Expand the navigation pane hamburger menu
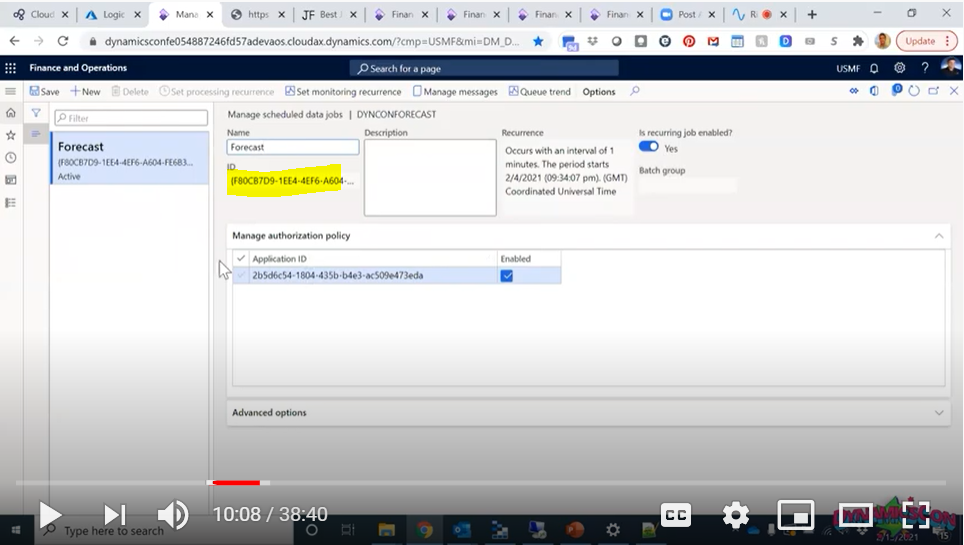 tap(10, 91)
